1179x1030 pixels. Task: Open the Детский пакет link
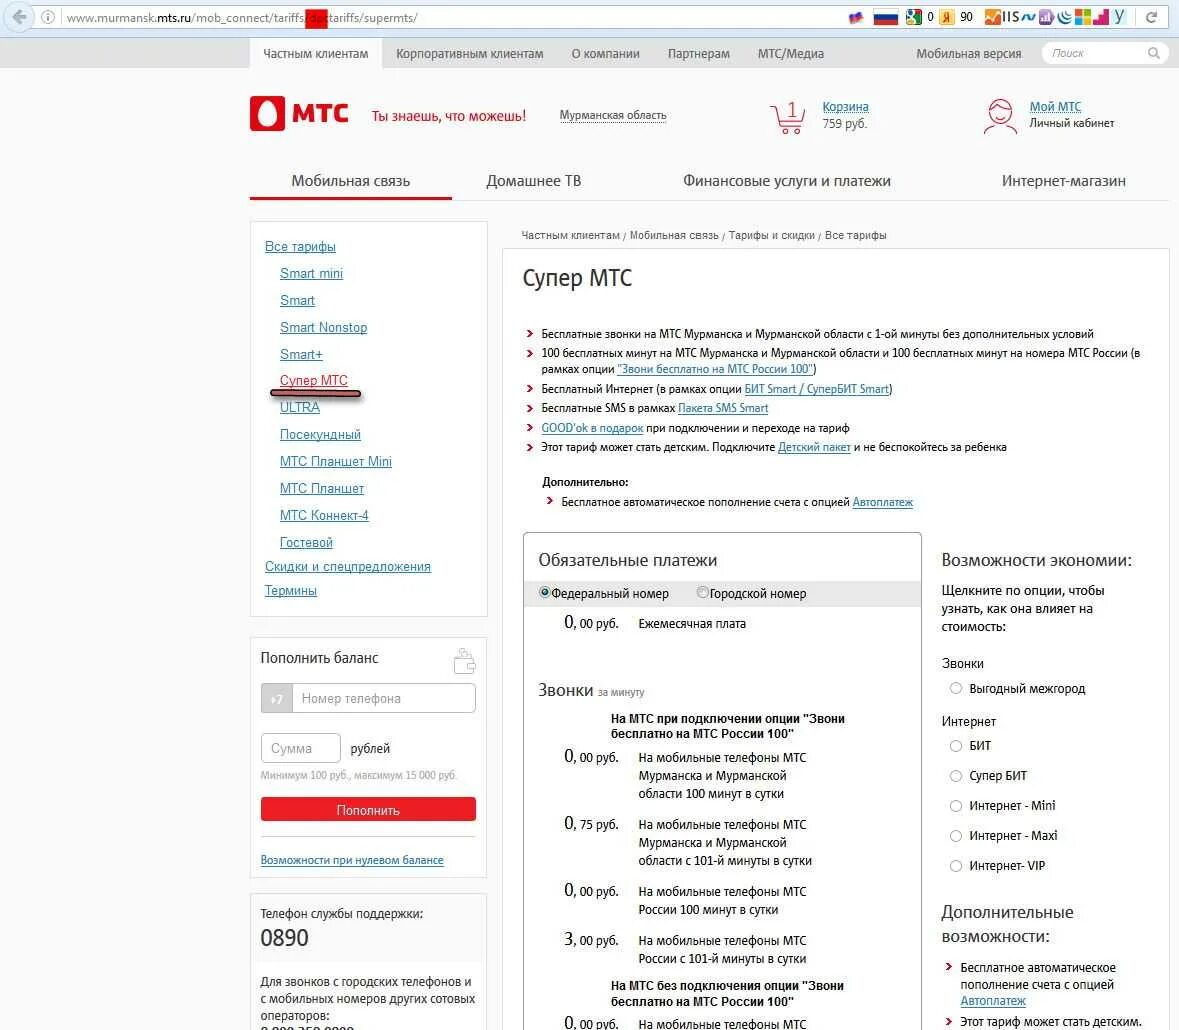(x=814, y=447)
